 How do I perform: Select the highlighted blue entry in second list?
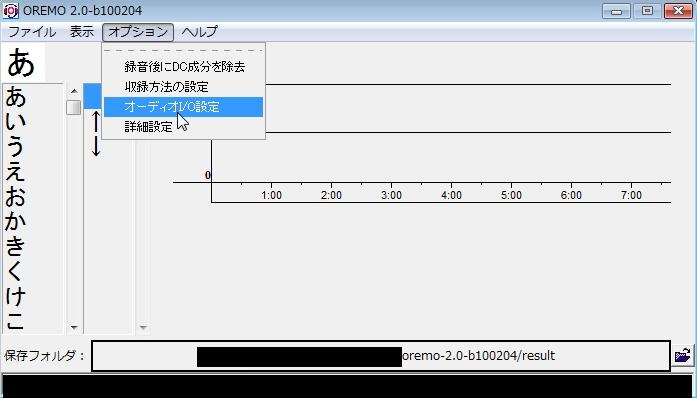pyautogui.click(x=92, y=96)
